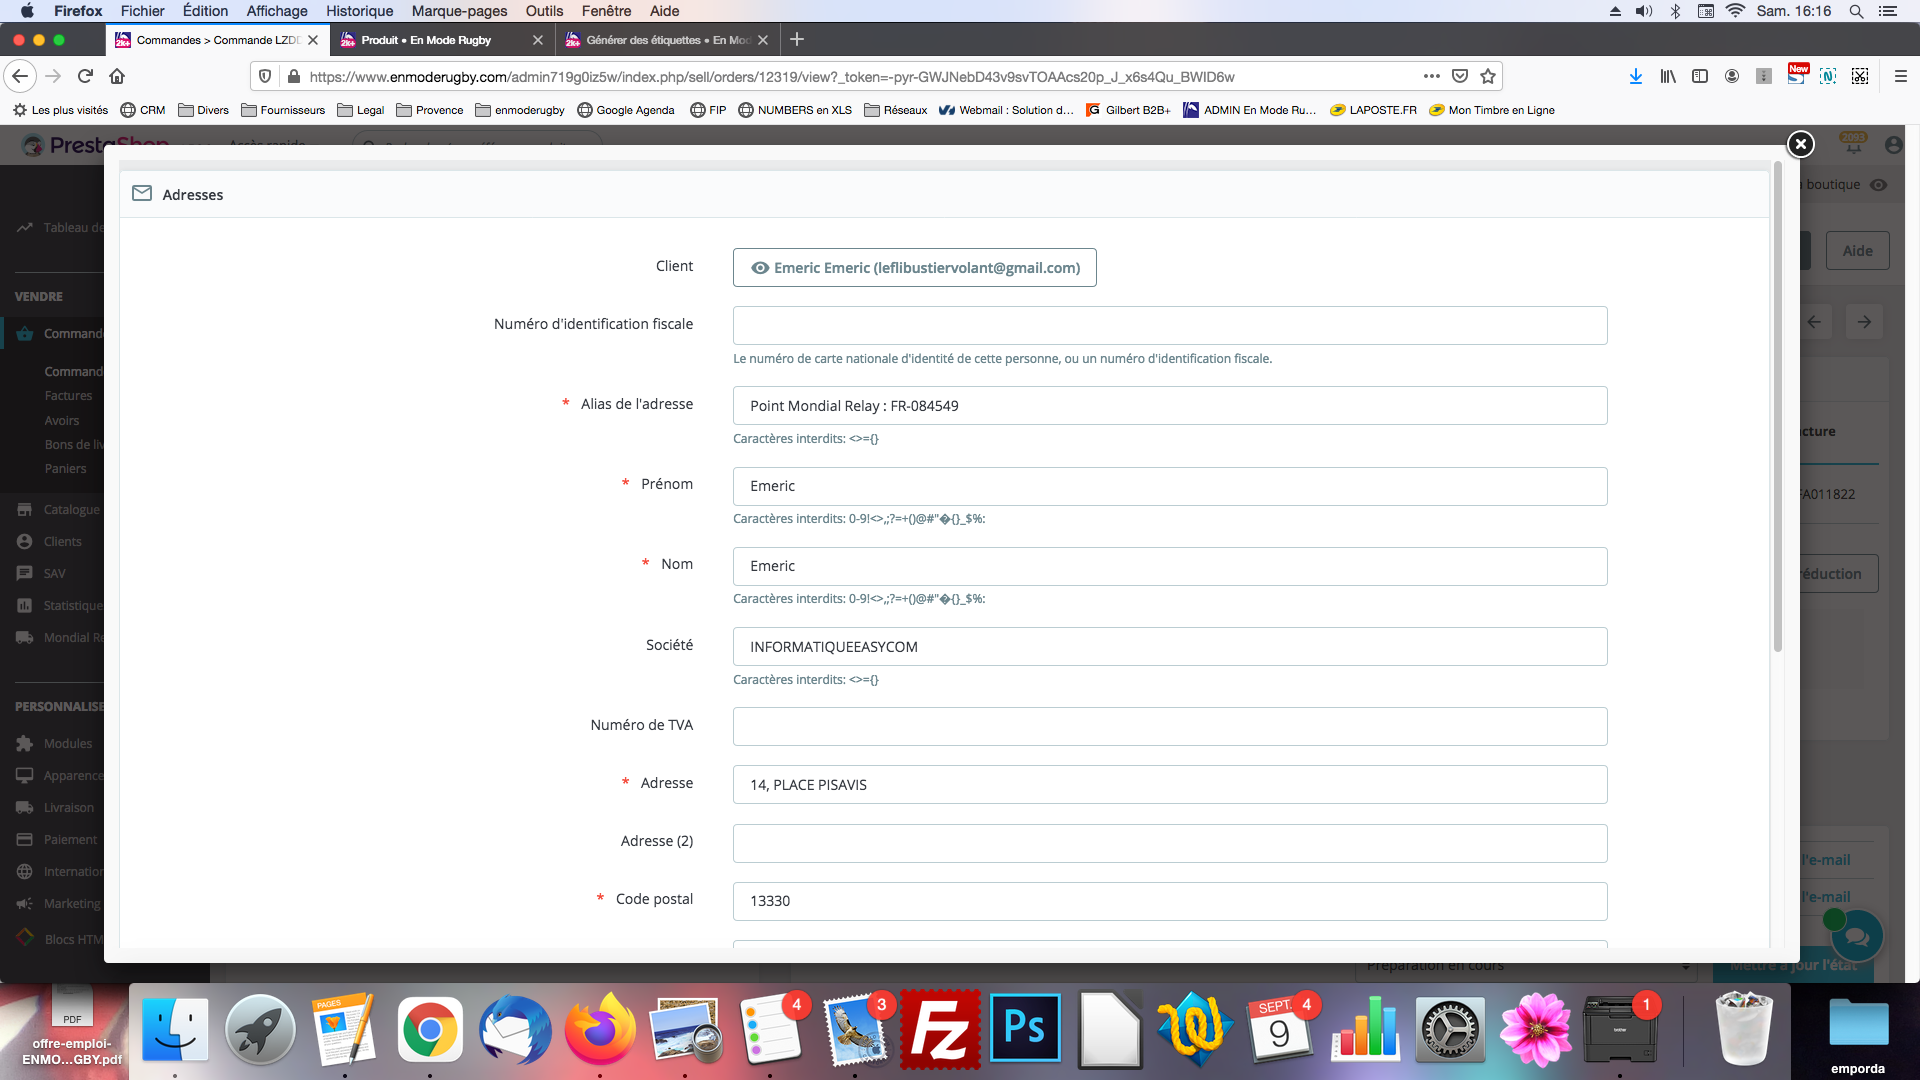
Task: Open Thunderbird from the Dock
Action: click(515, 1029)
